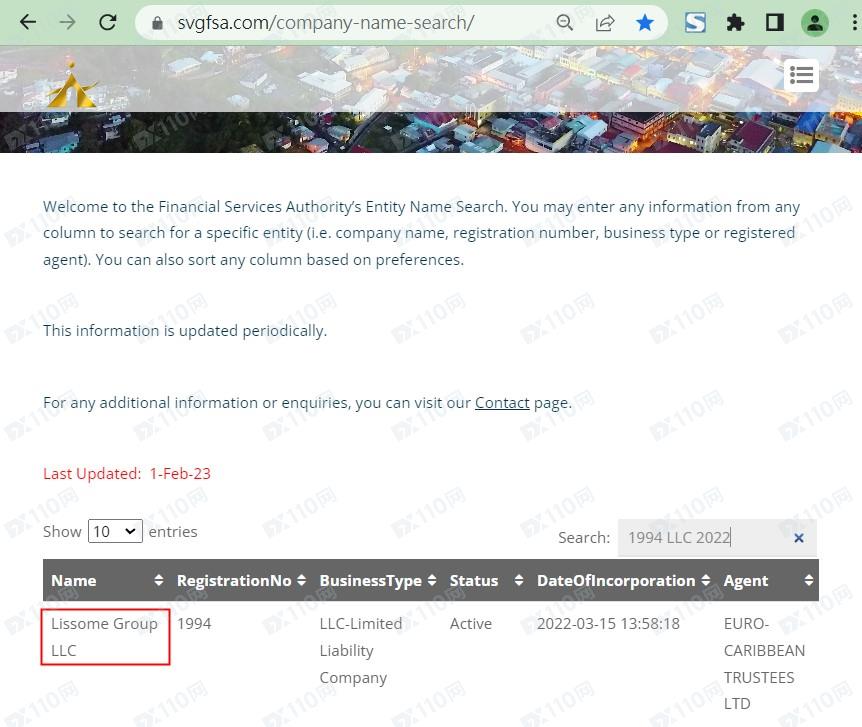
Task: Open the Extensions puzzle piece menu
Action: click(735, 23)
